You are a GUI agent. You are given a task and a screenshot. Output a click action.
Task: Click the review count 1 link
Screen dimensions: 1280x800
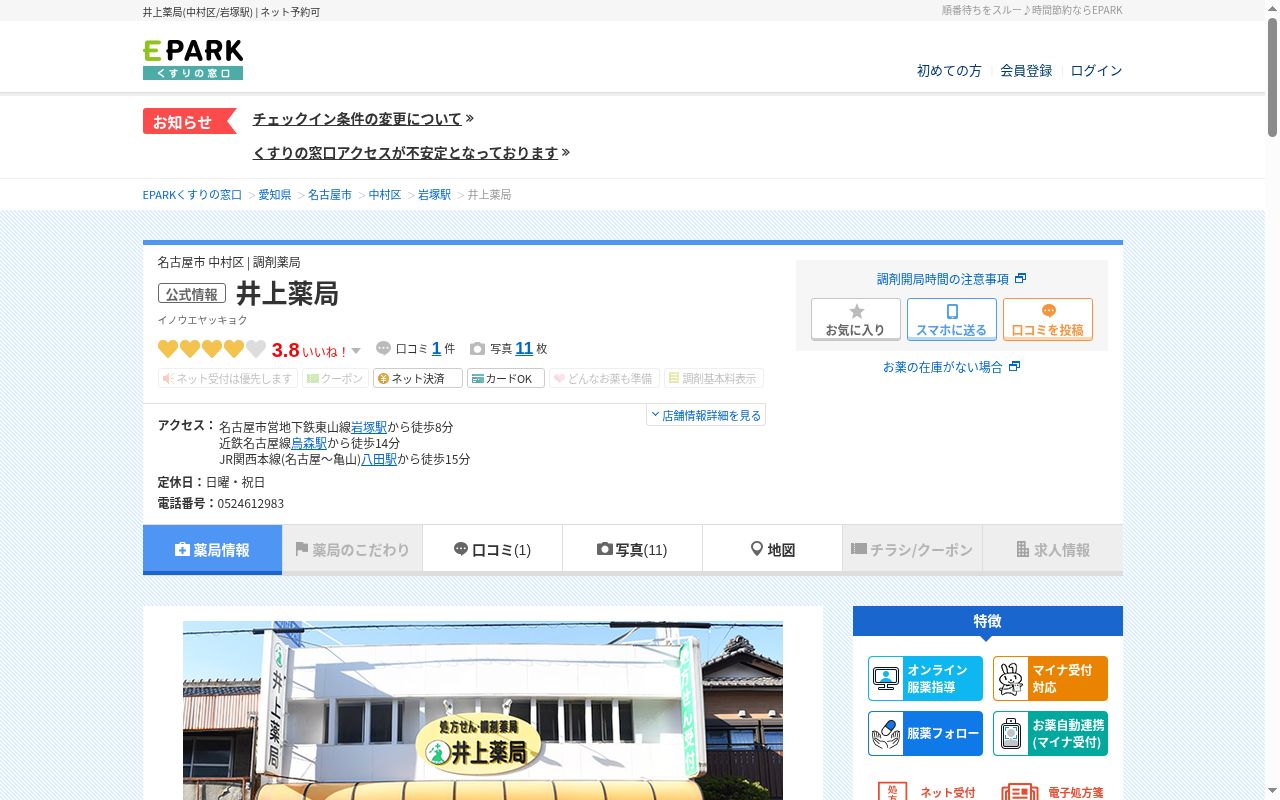[436, 348]
